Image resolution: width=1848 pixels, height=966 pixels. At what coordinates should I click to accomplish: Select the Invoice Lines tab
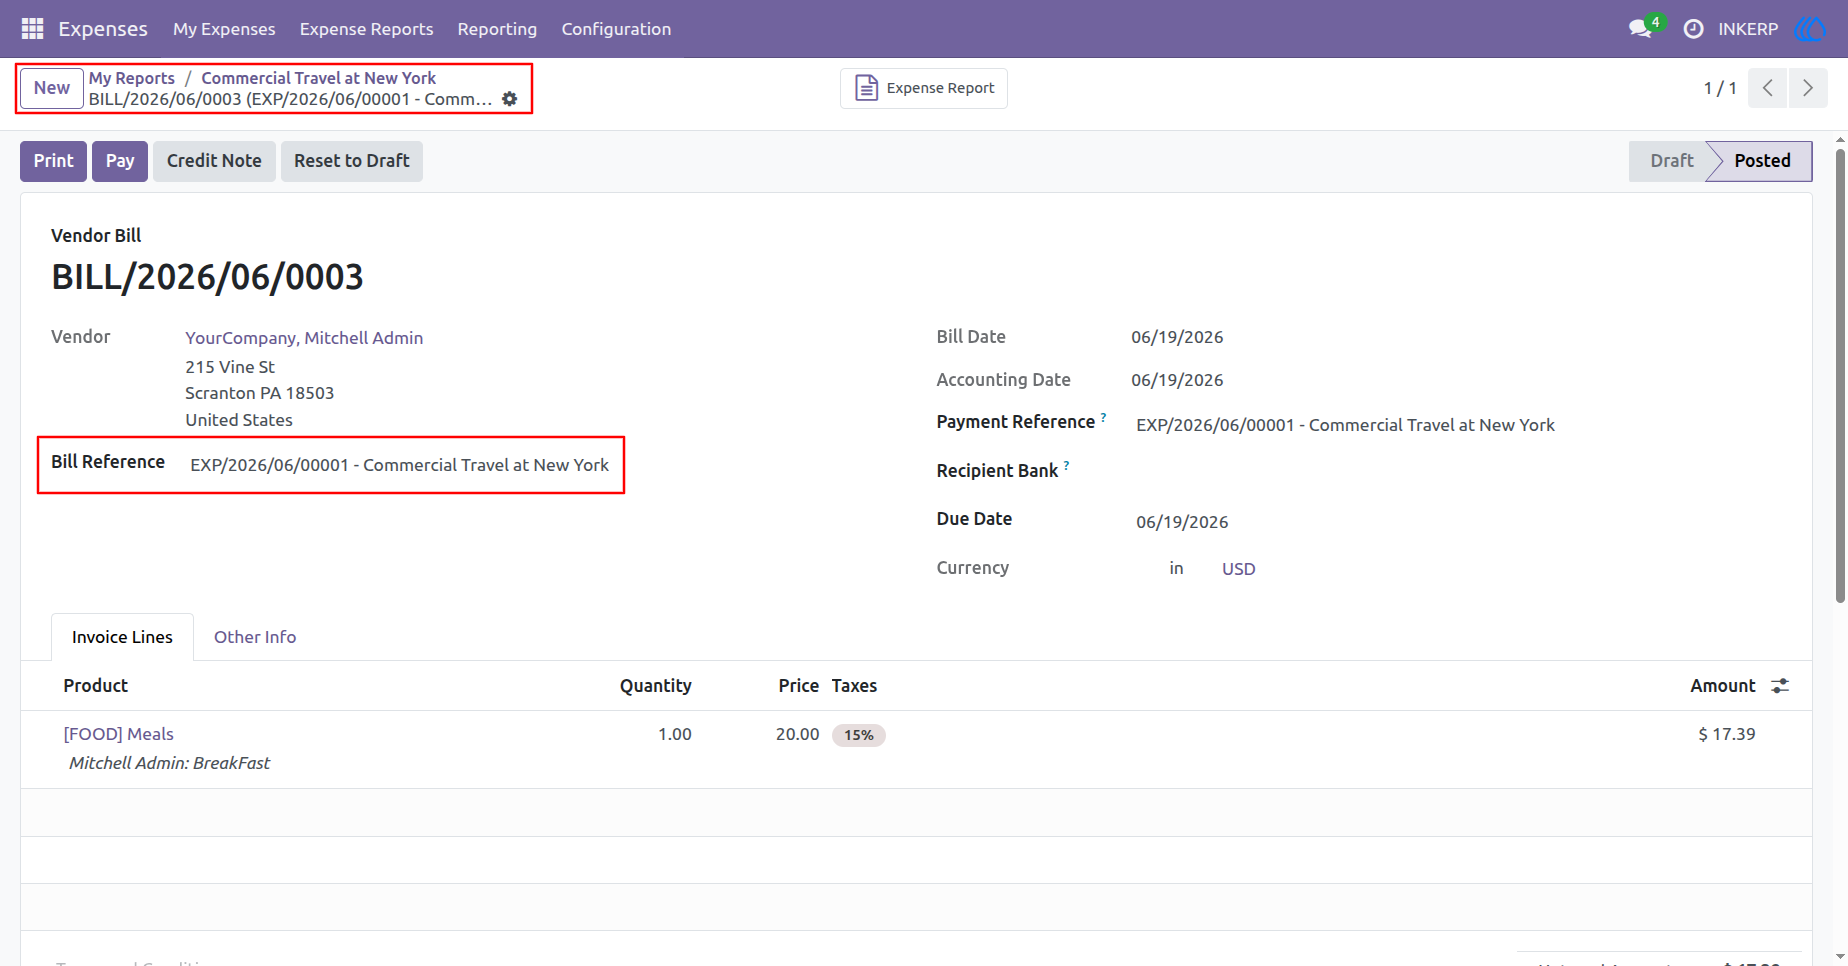tap(122, 637)
